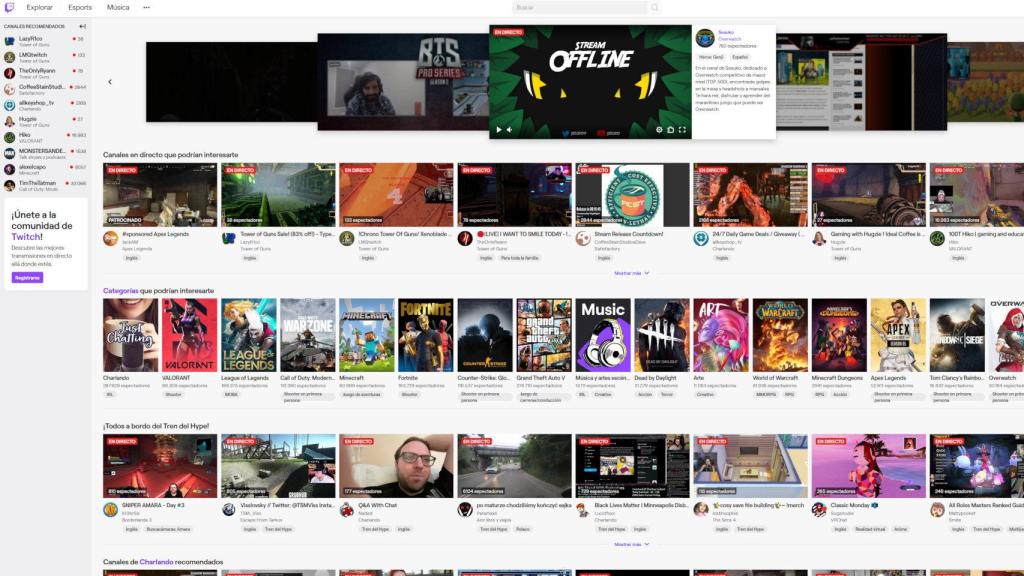The width and height of the screenshot is (1024, 576).
Task: Click avatar beside Gaming with Hugzie stream
Action: coord(819,239)
